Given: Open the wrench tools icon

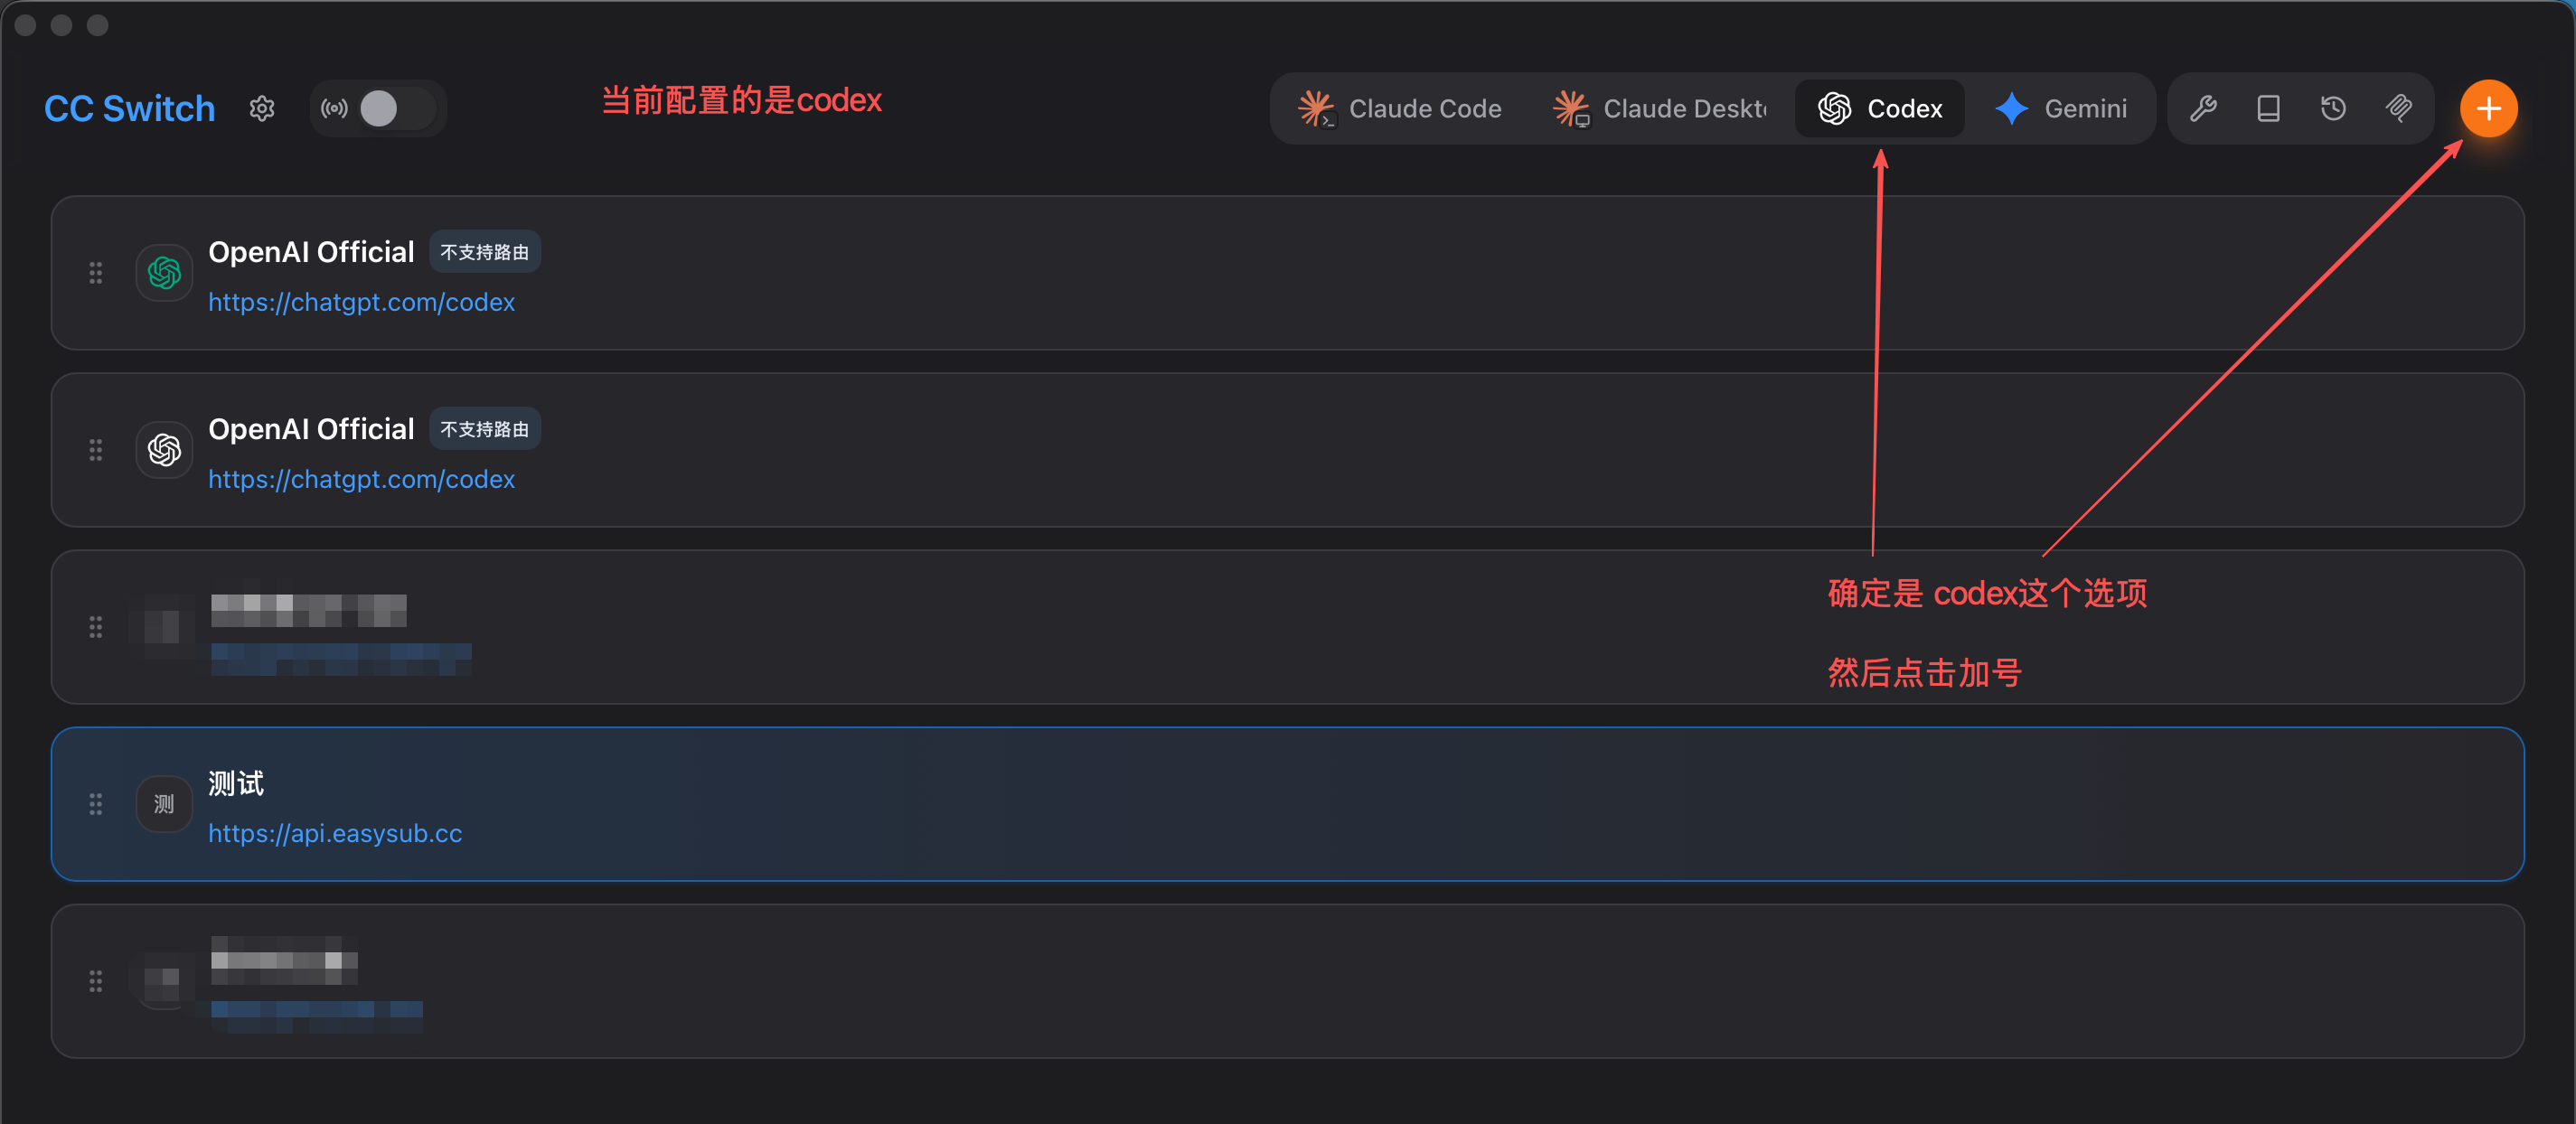Looking at the screenshot, I should pos(2203,108).
